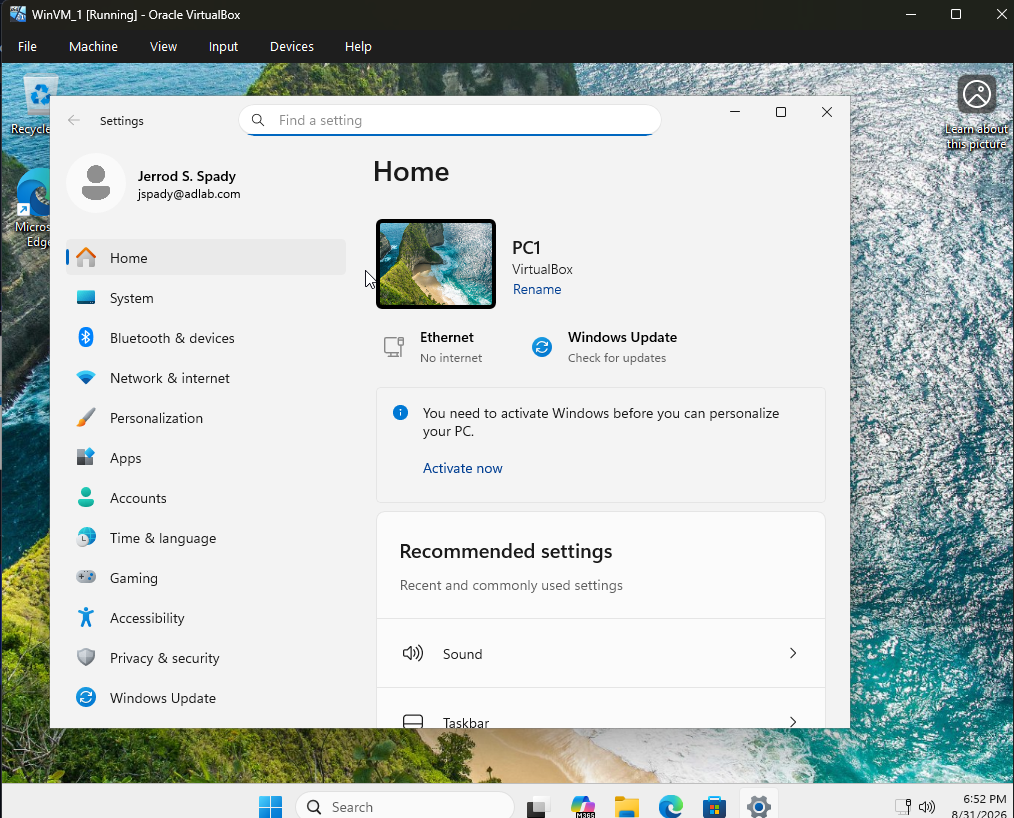Screen dimensions: 1014x818
Task: Open Windows Update from the sidebar
Action: (206, 698)
